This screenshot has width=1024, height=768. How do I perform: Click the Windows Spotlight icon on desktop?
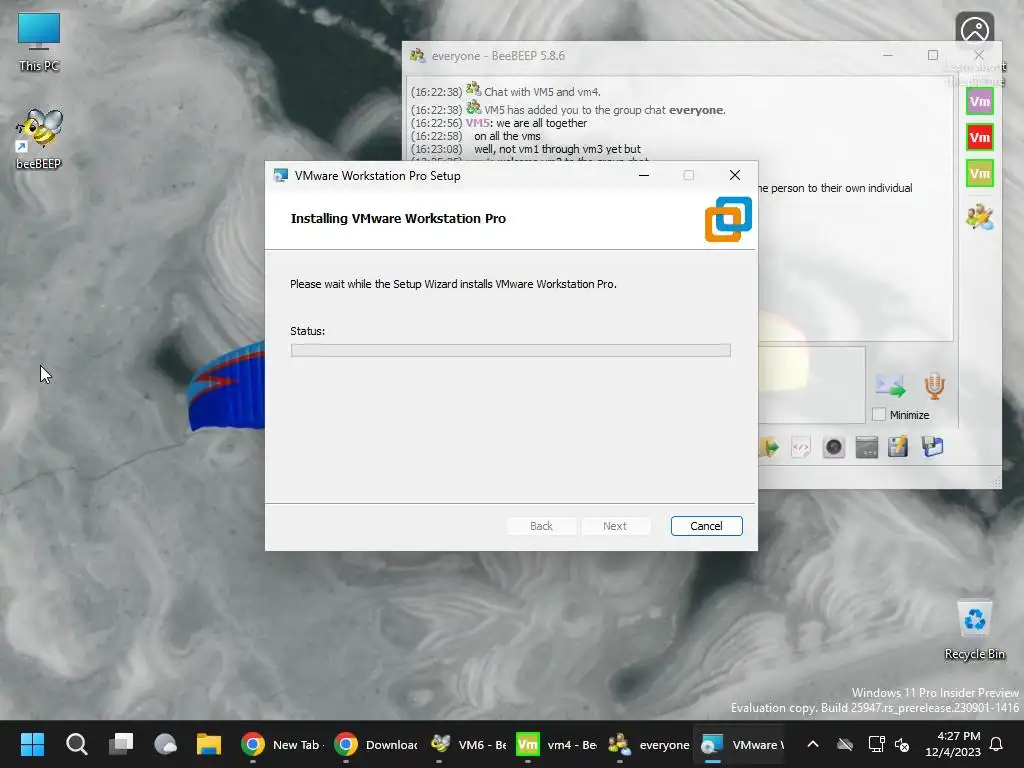pyautogui.click(x=974, y=30)
